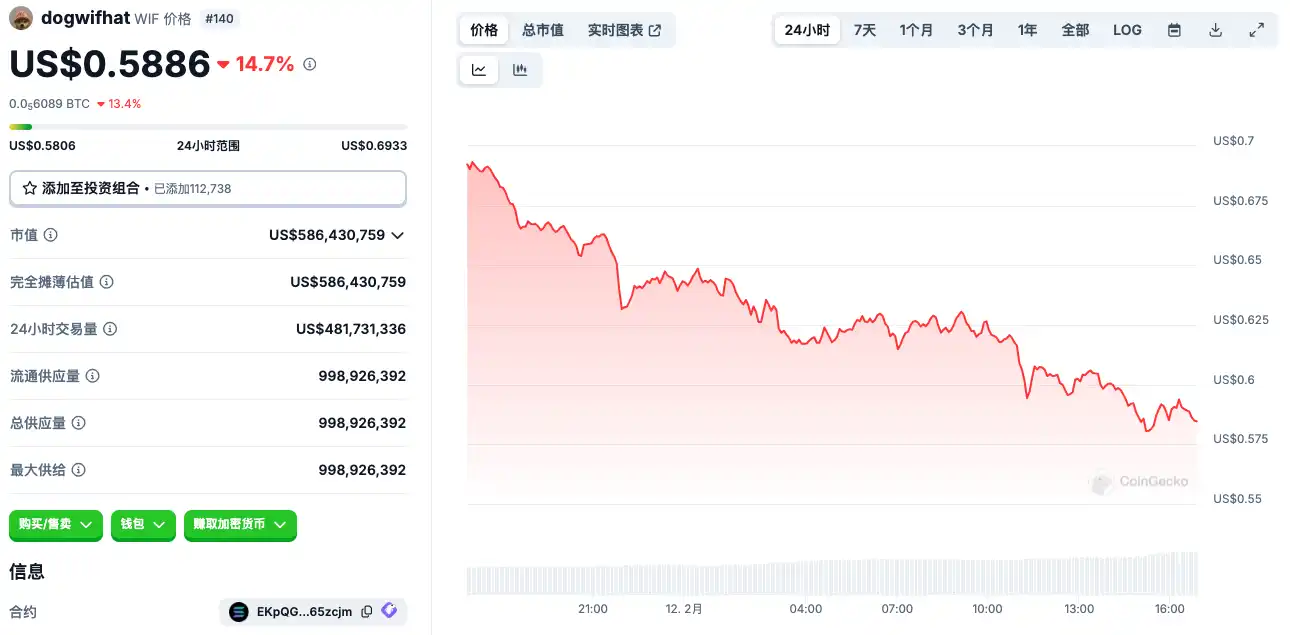Click the 24-hour price range bar

tap(208, 127)
